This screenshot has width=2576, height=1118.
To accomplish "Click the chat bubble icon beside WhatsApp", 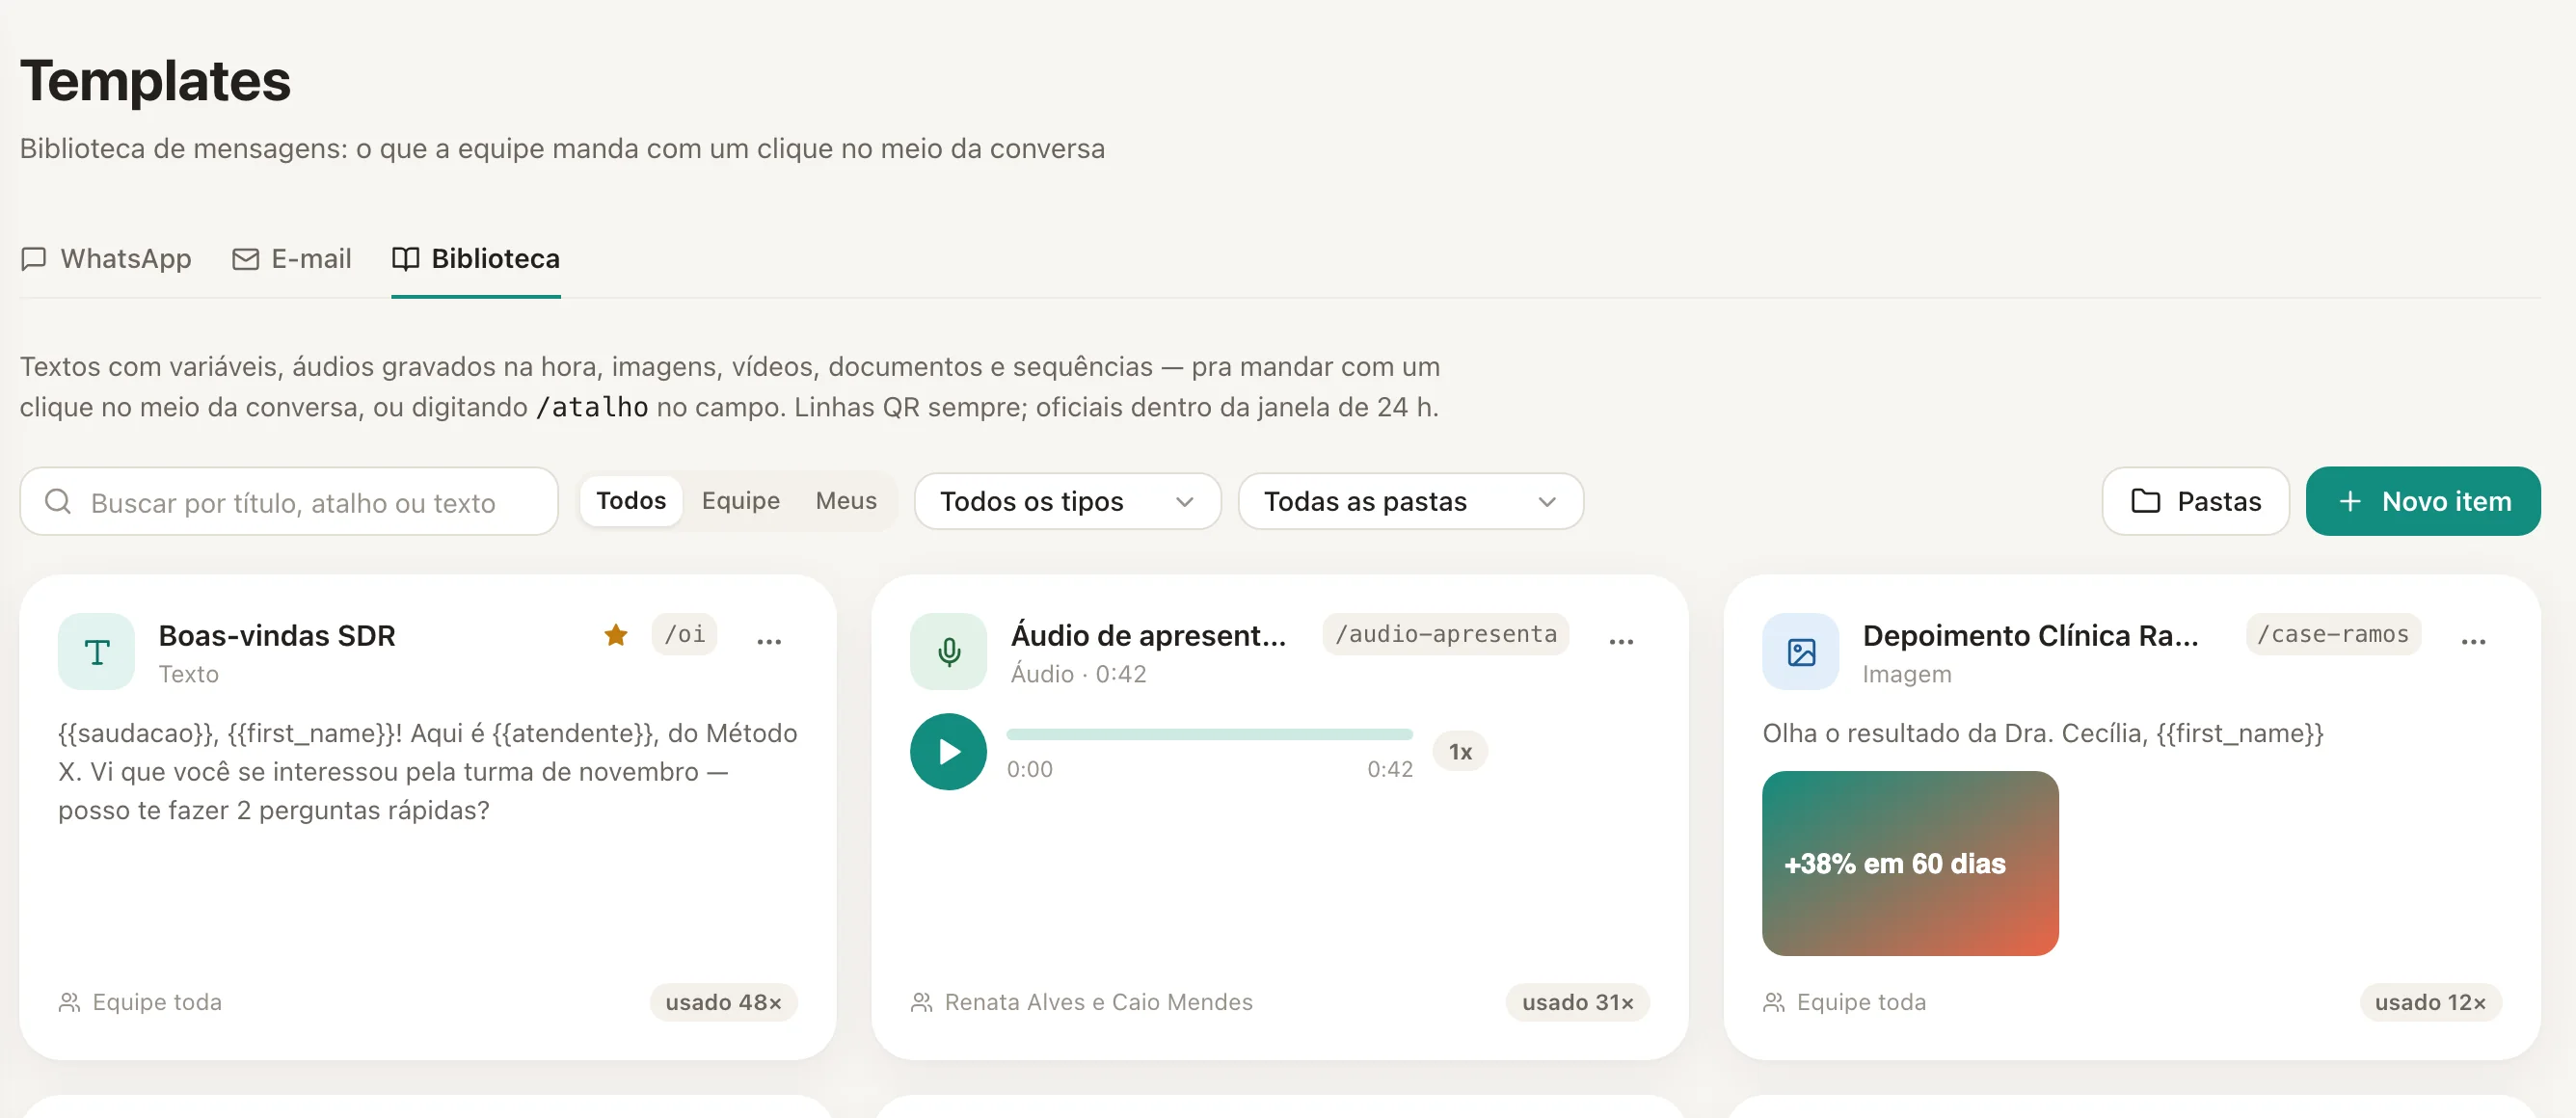I will (33, 259).
